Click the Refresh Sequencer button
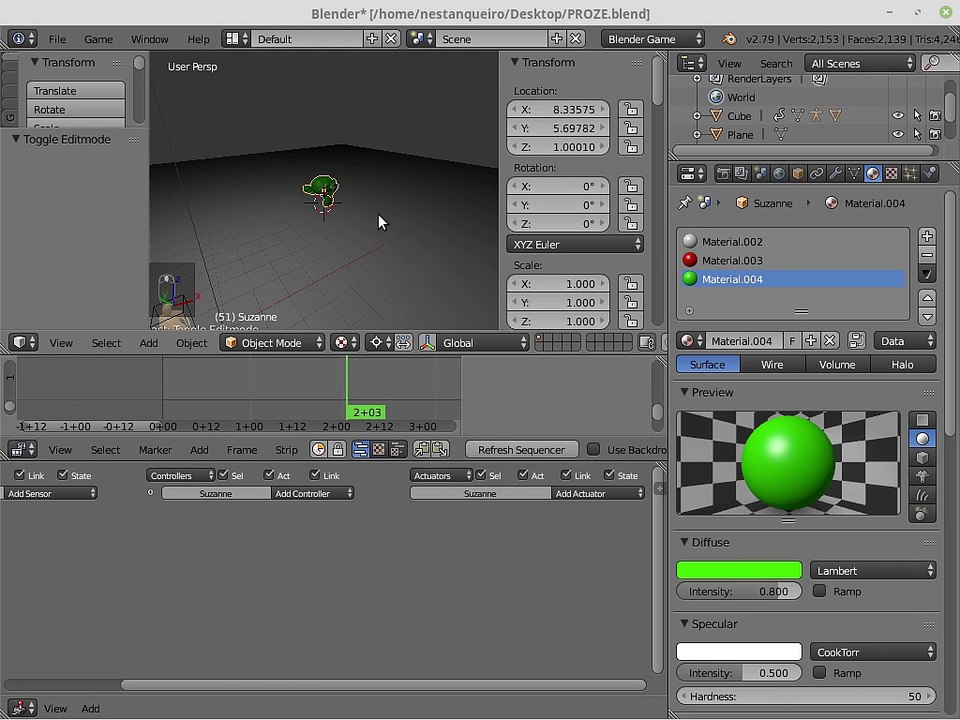Viewport: 960px width, 720px height. 522,450
